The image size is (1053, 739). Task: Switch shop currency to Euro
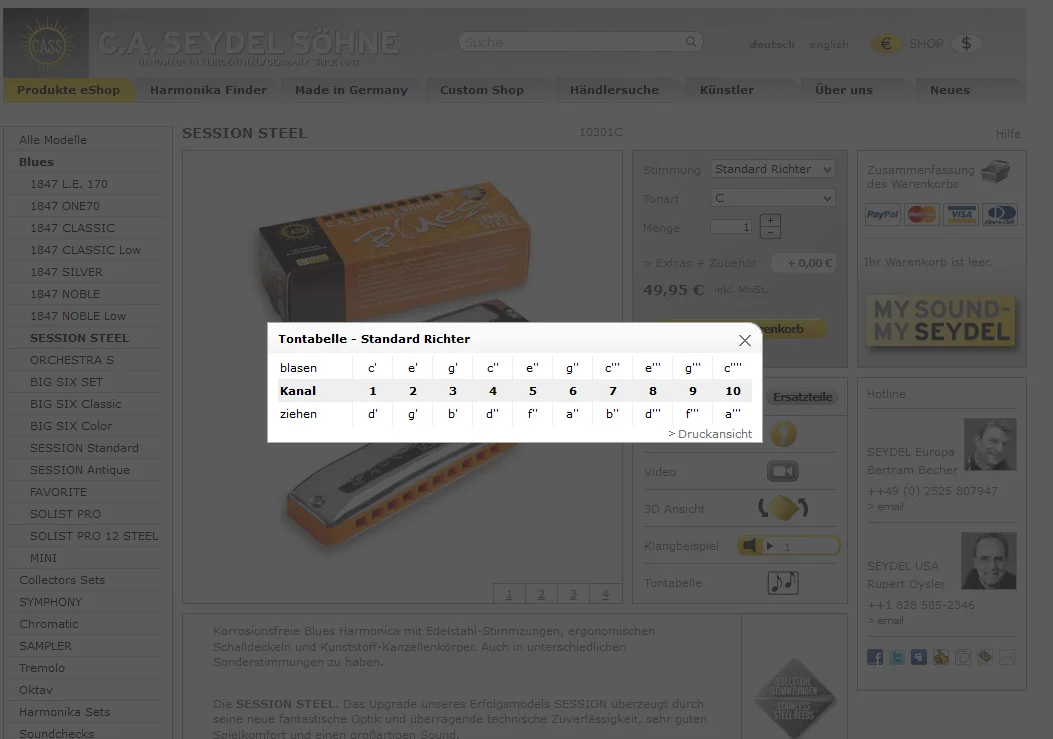[x=886, y=44]
